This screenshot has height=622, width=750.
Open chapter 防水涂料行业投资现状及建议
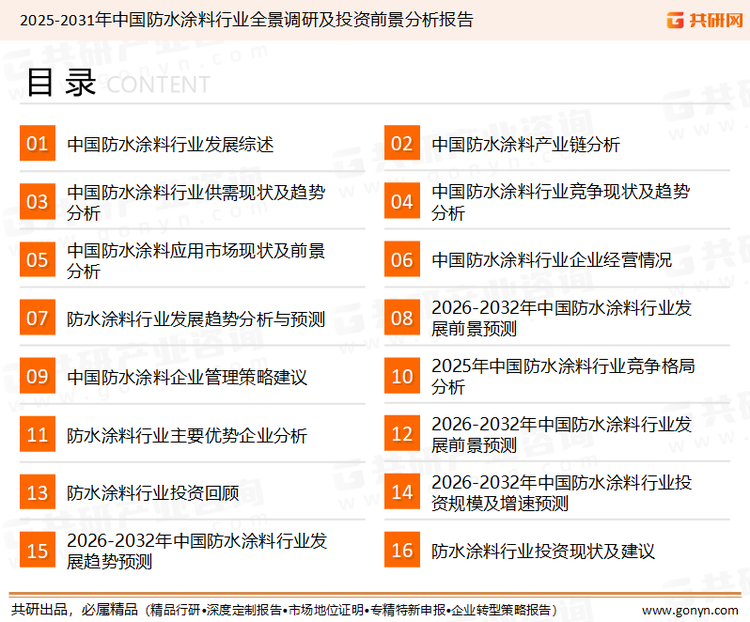tap(543, 551)
